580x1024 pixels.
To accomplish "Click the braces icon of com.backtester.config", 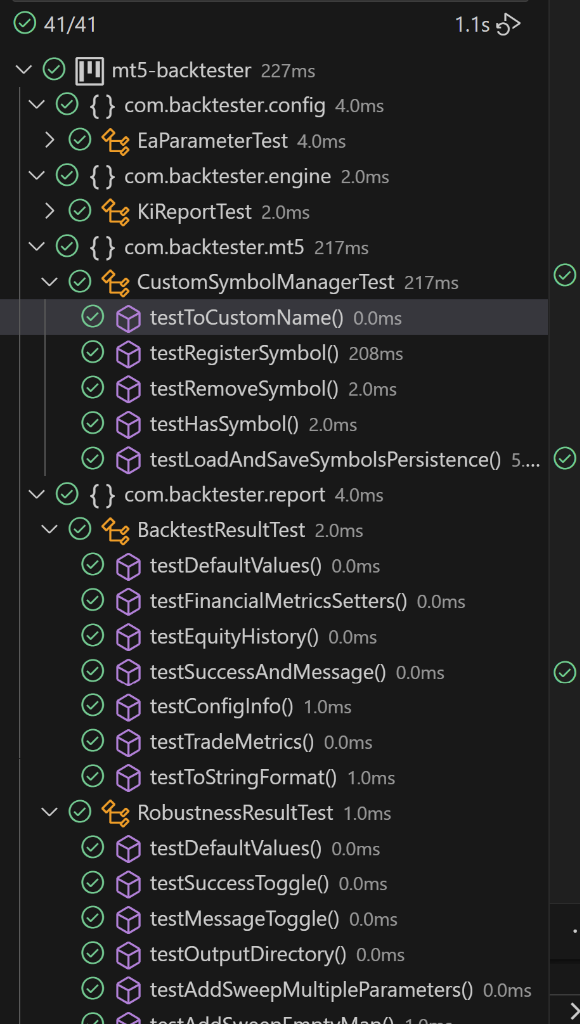I will coord(103,105).
